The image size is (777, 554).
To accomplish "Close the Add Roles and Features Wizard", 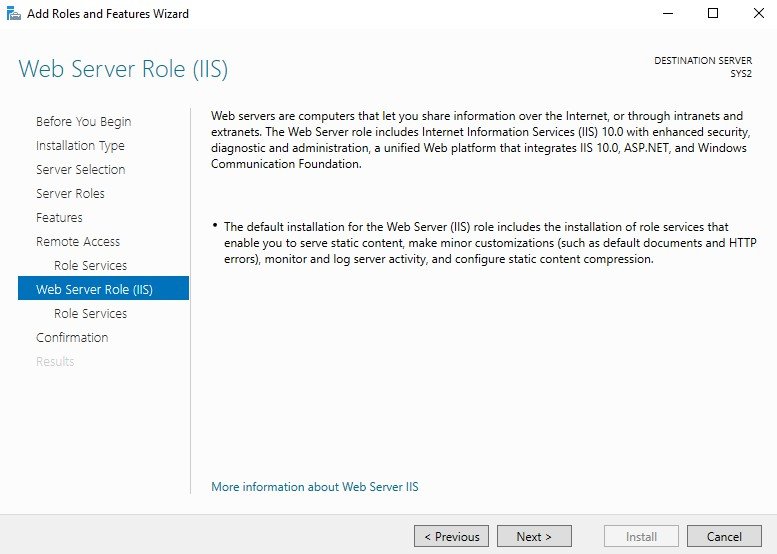I will point(758,13).
